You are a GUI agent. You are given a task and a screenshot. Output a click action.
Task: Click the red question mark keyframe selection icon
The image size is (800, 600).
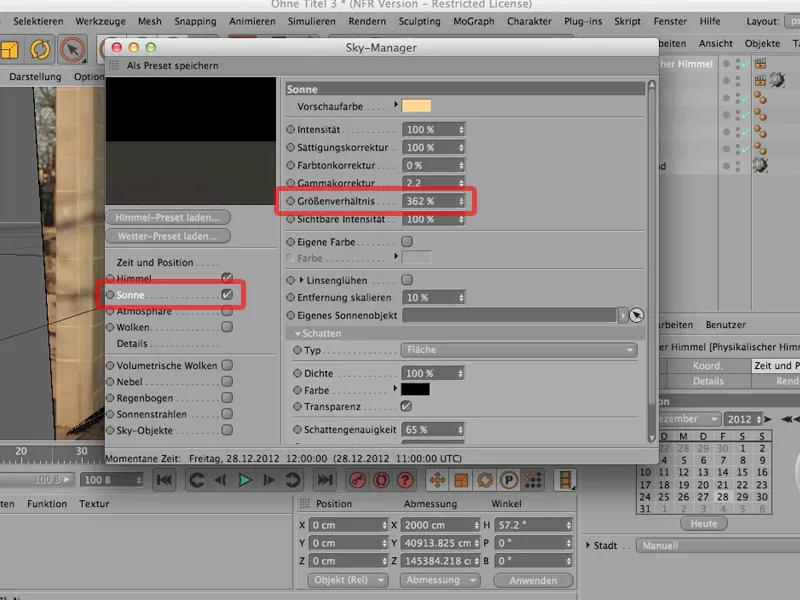pos(405,480)
